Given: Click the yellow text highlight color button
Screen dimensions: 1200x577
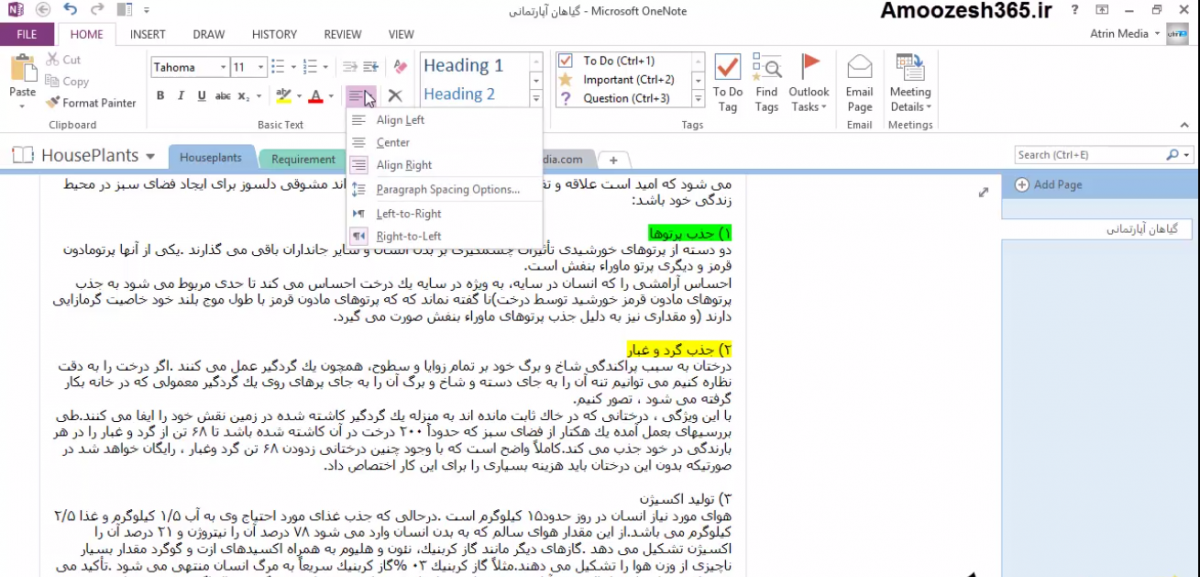Looking at the screenshot, I should [x=282, y=96].
